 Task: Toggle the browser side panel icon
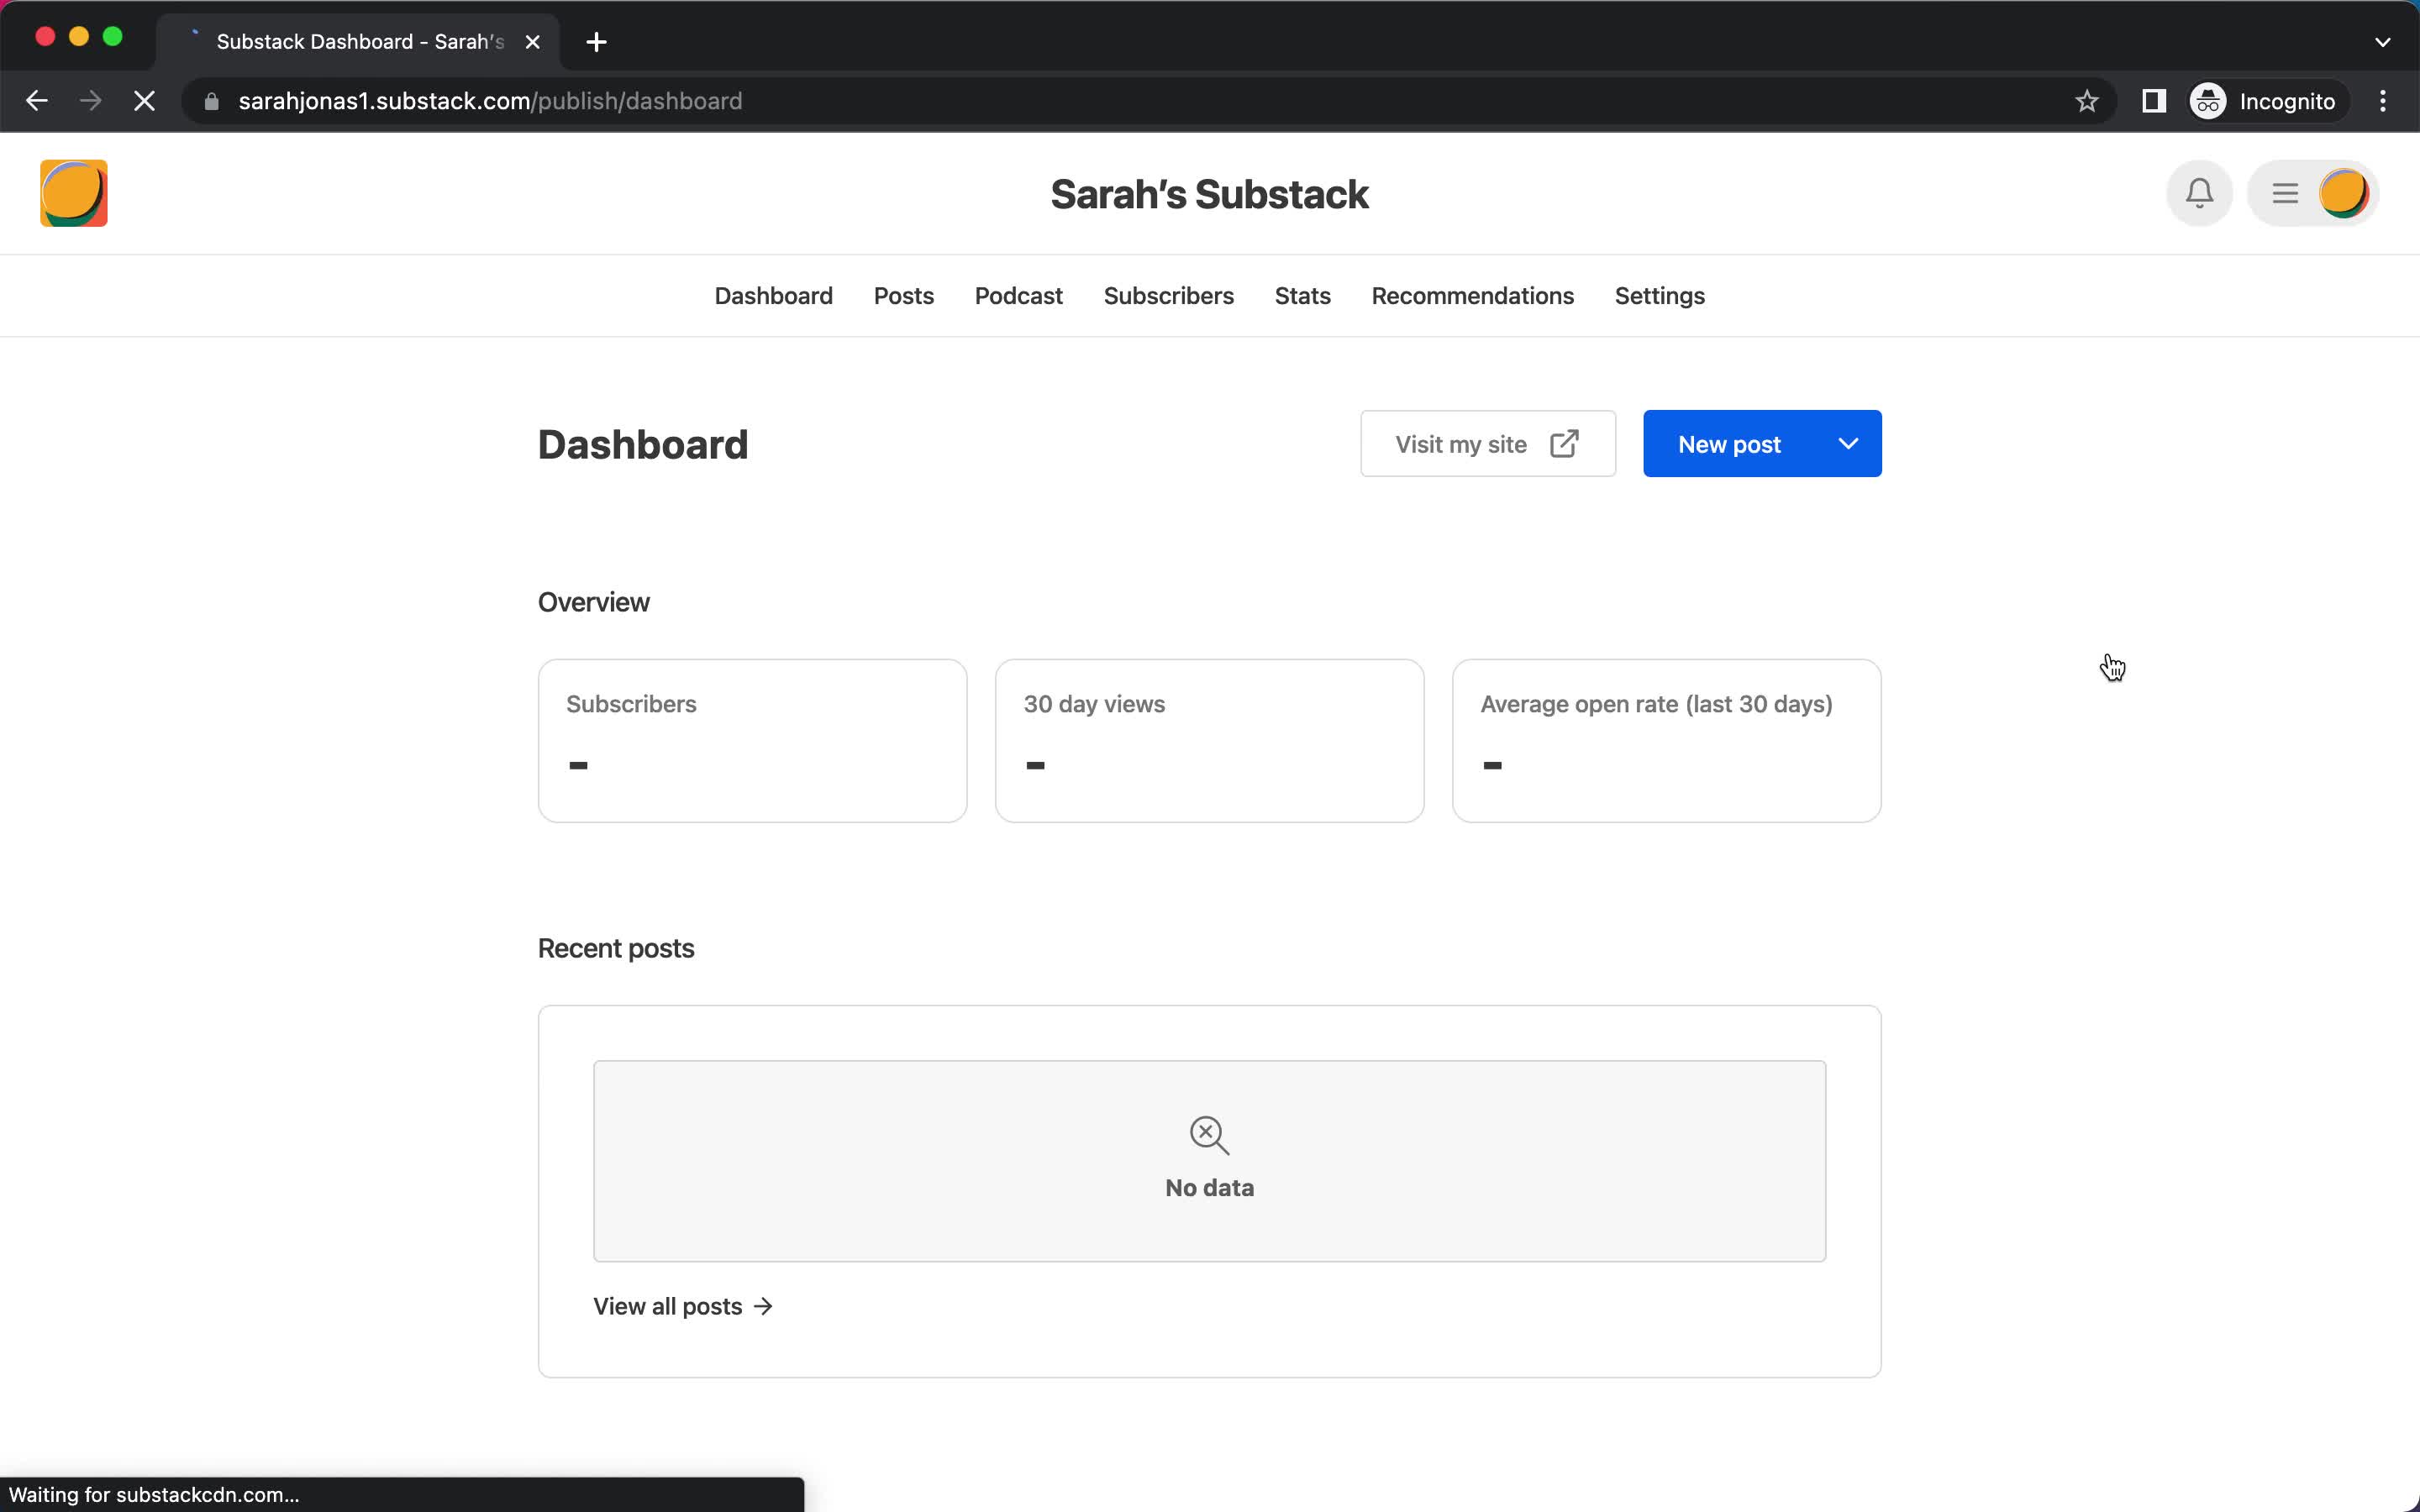[x=2153, y=101]
